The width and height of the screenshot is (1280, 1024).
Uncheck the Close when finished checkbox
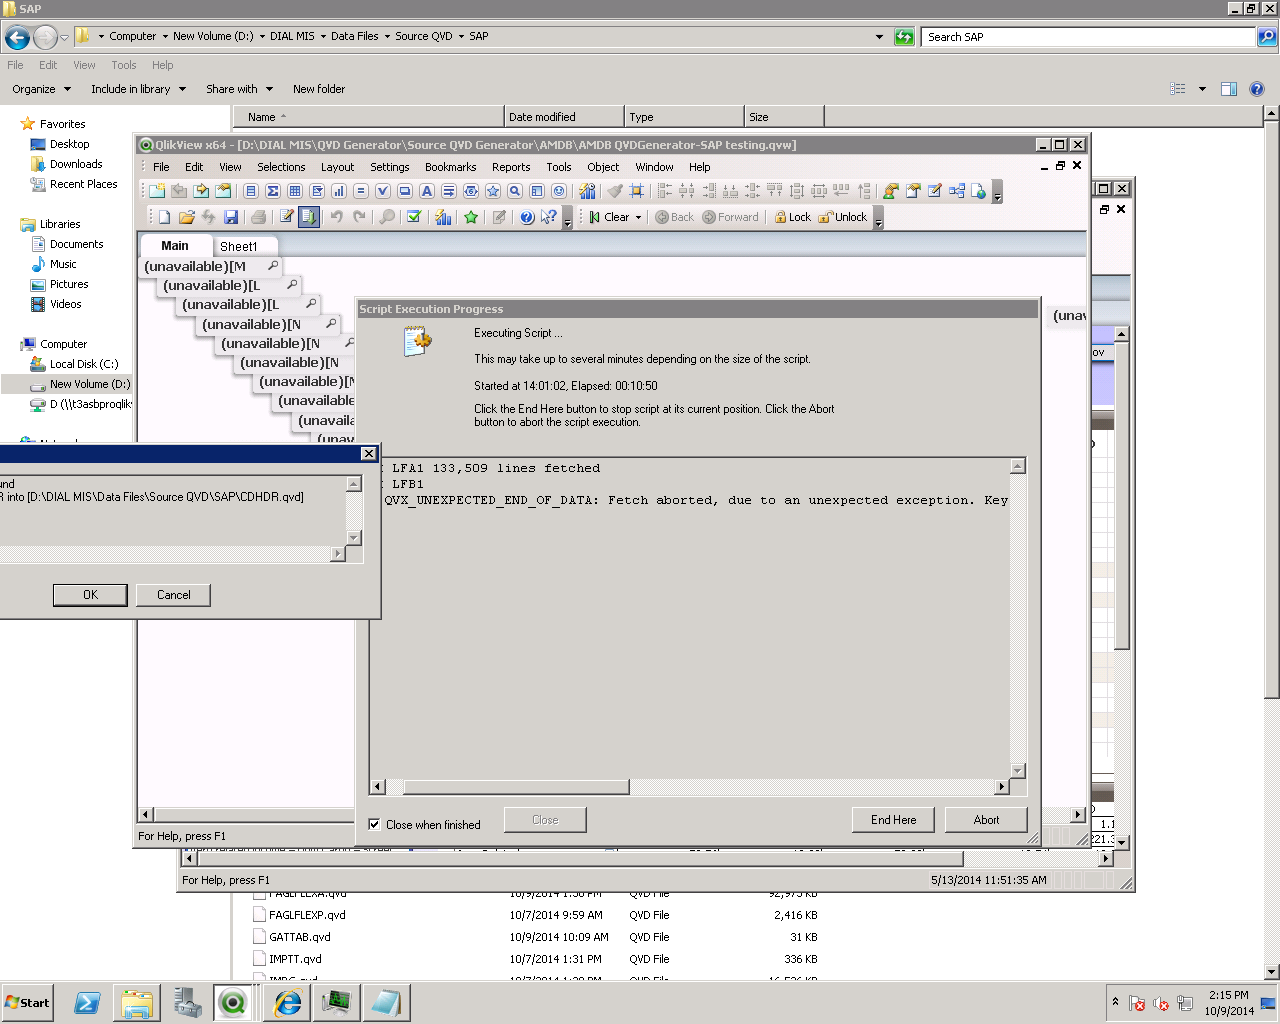[x=375, y=825]
